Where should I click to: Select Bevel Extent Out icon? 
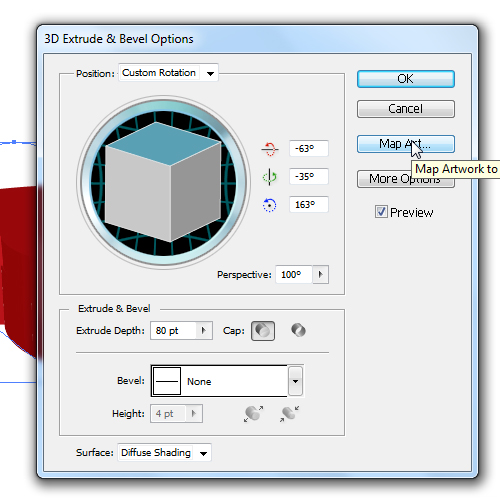pos(253,414)
